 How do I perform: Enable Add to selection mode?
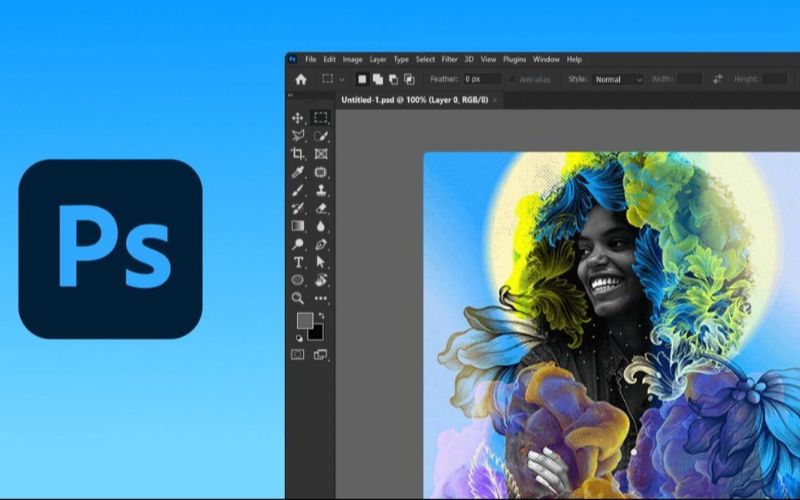(378, 79)
